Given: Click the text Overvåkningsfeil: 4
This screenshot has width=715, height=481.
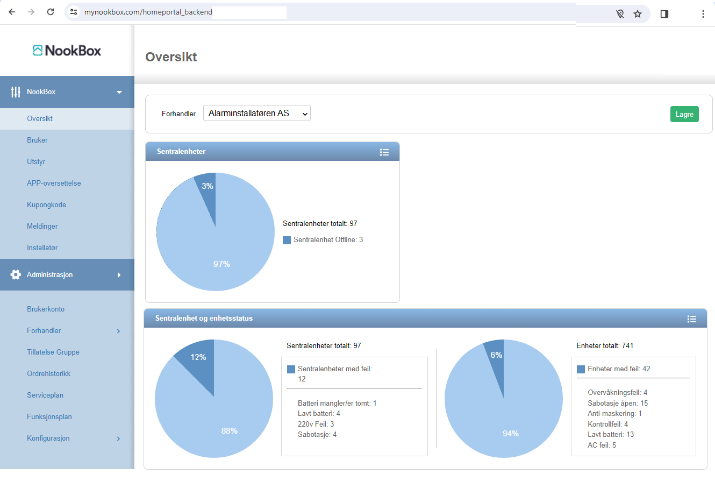Looking at the screenshot, I should click(617, 393).
